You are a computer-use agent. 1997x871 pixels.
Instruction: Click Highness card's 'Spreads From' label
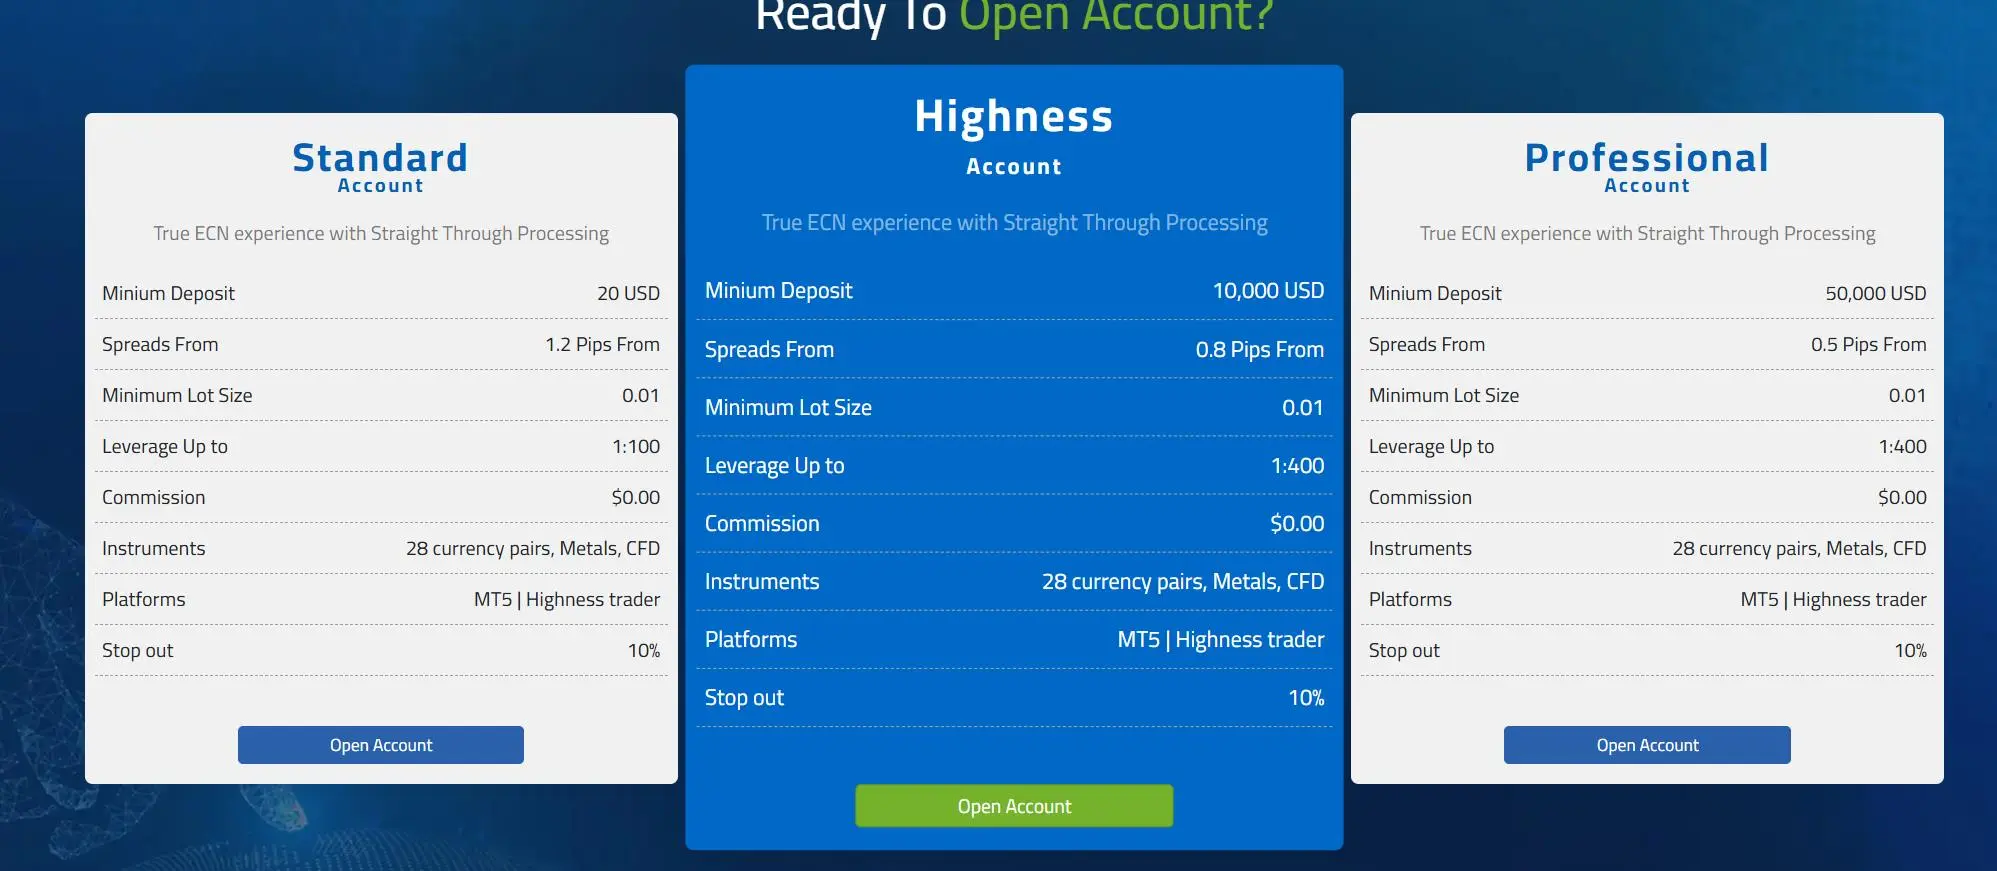click(769, 349)
